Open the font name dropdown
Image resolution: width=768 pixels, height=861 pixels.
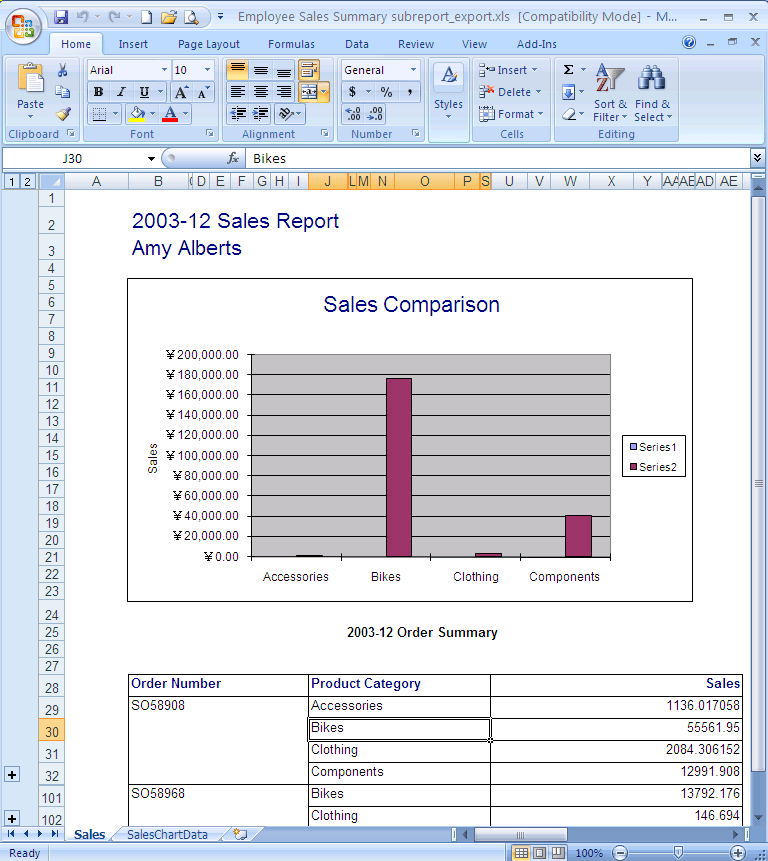(164, 70)
